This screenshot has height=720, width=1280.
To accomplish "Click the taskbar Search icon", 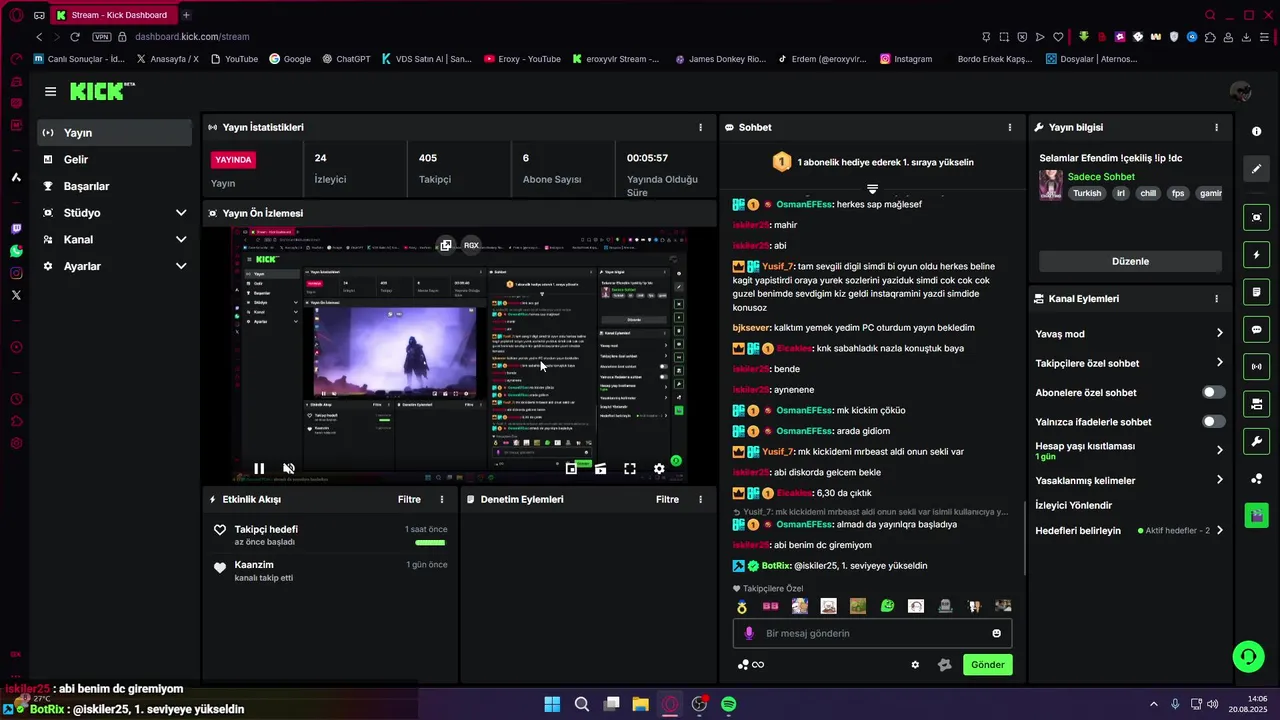I will pos(581,704).
